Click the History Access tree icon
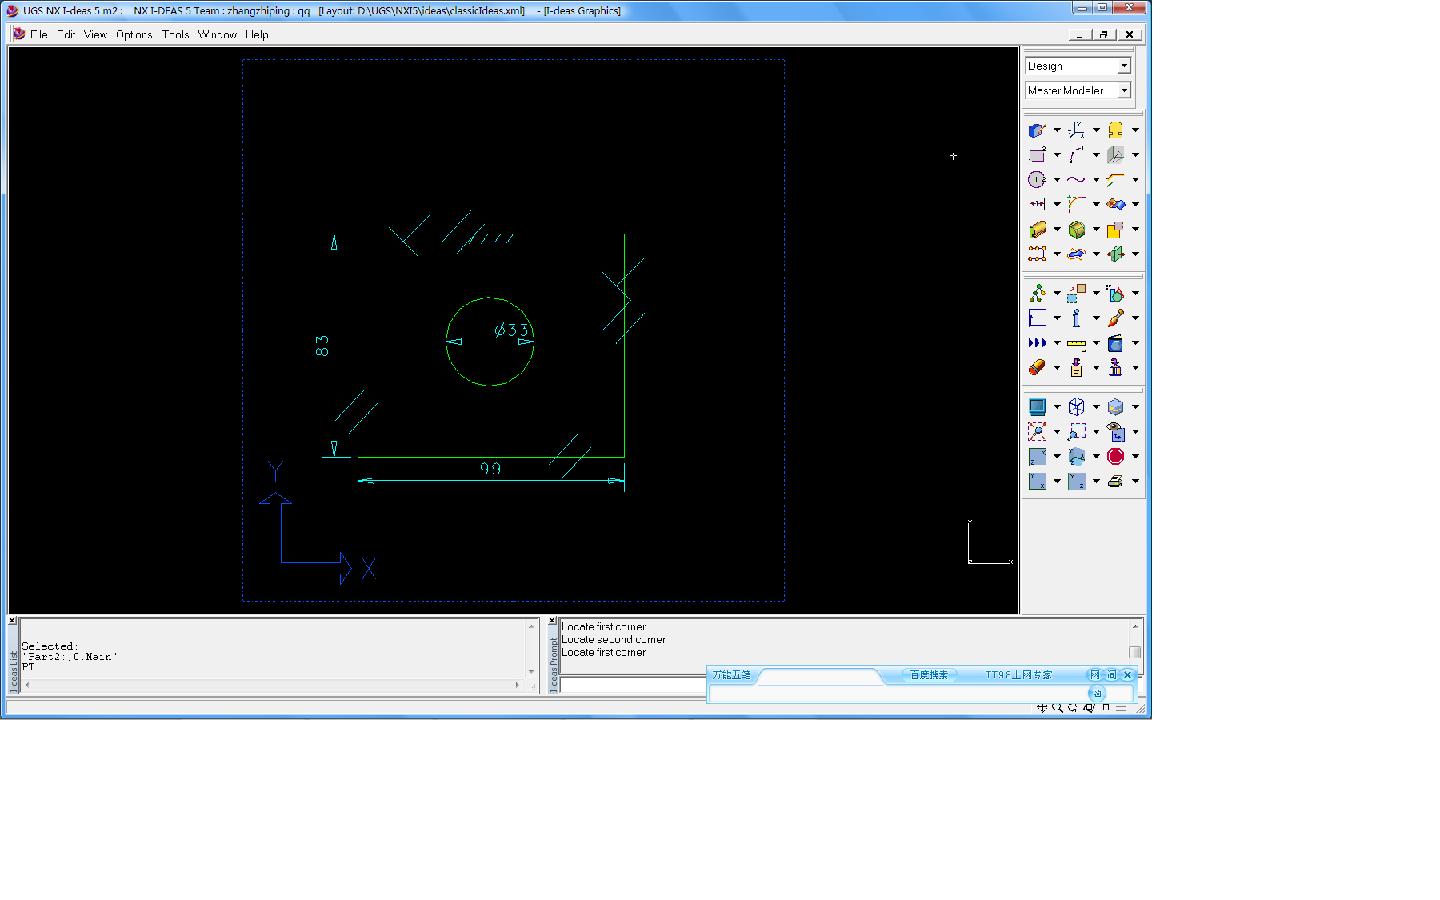Image resolution: width=1440 pixels, height=900 pixels. tap(1037, 293)
